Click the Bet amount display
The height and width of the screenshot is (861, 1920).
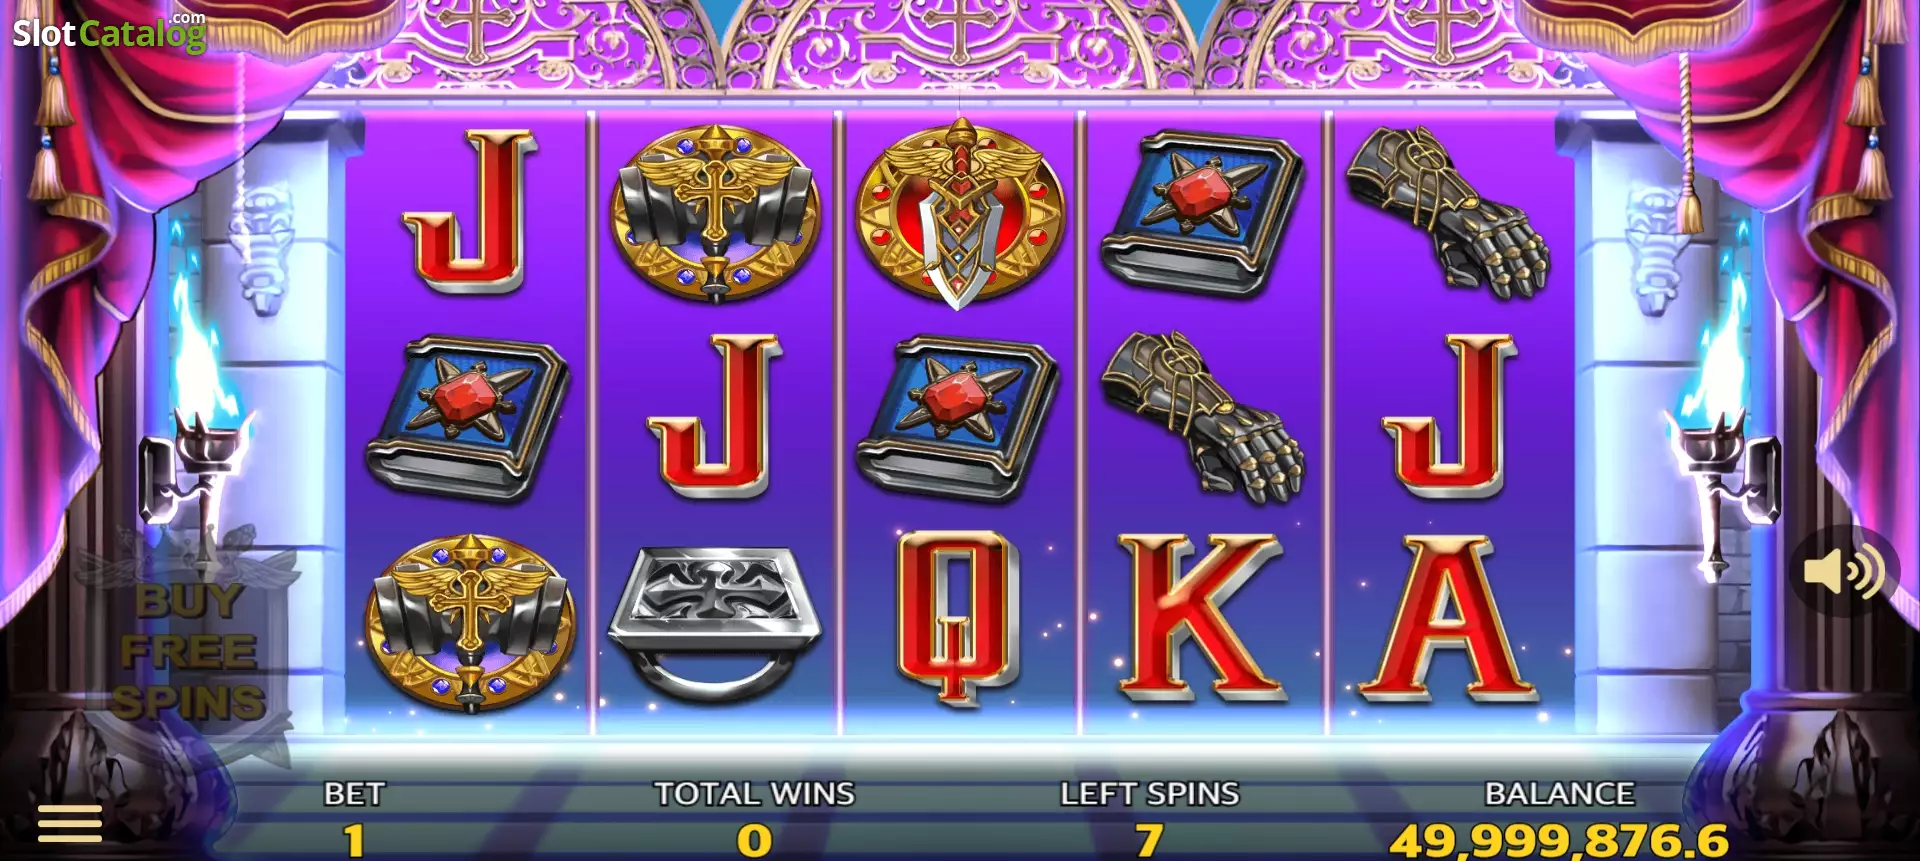[354, 840]
